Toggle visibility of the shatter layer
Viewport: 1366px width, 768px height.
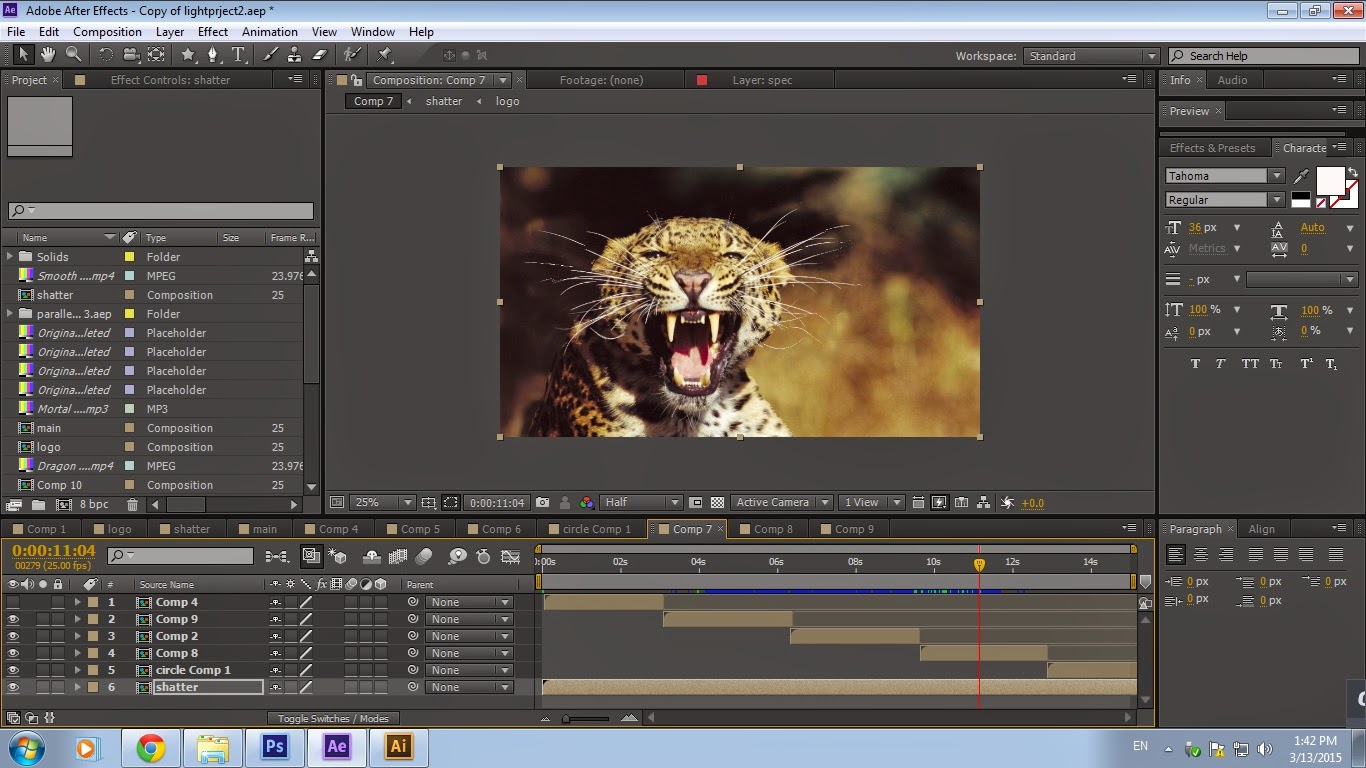click(13, 687)
